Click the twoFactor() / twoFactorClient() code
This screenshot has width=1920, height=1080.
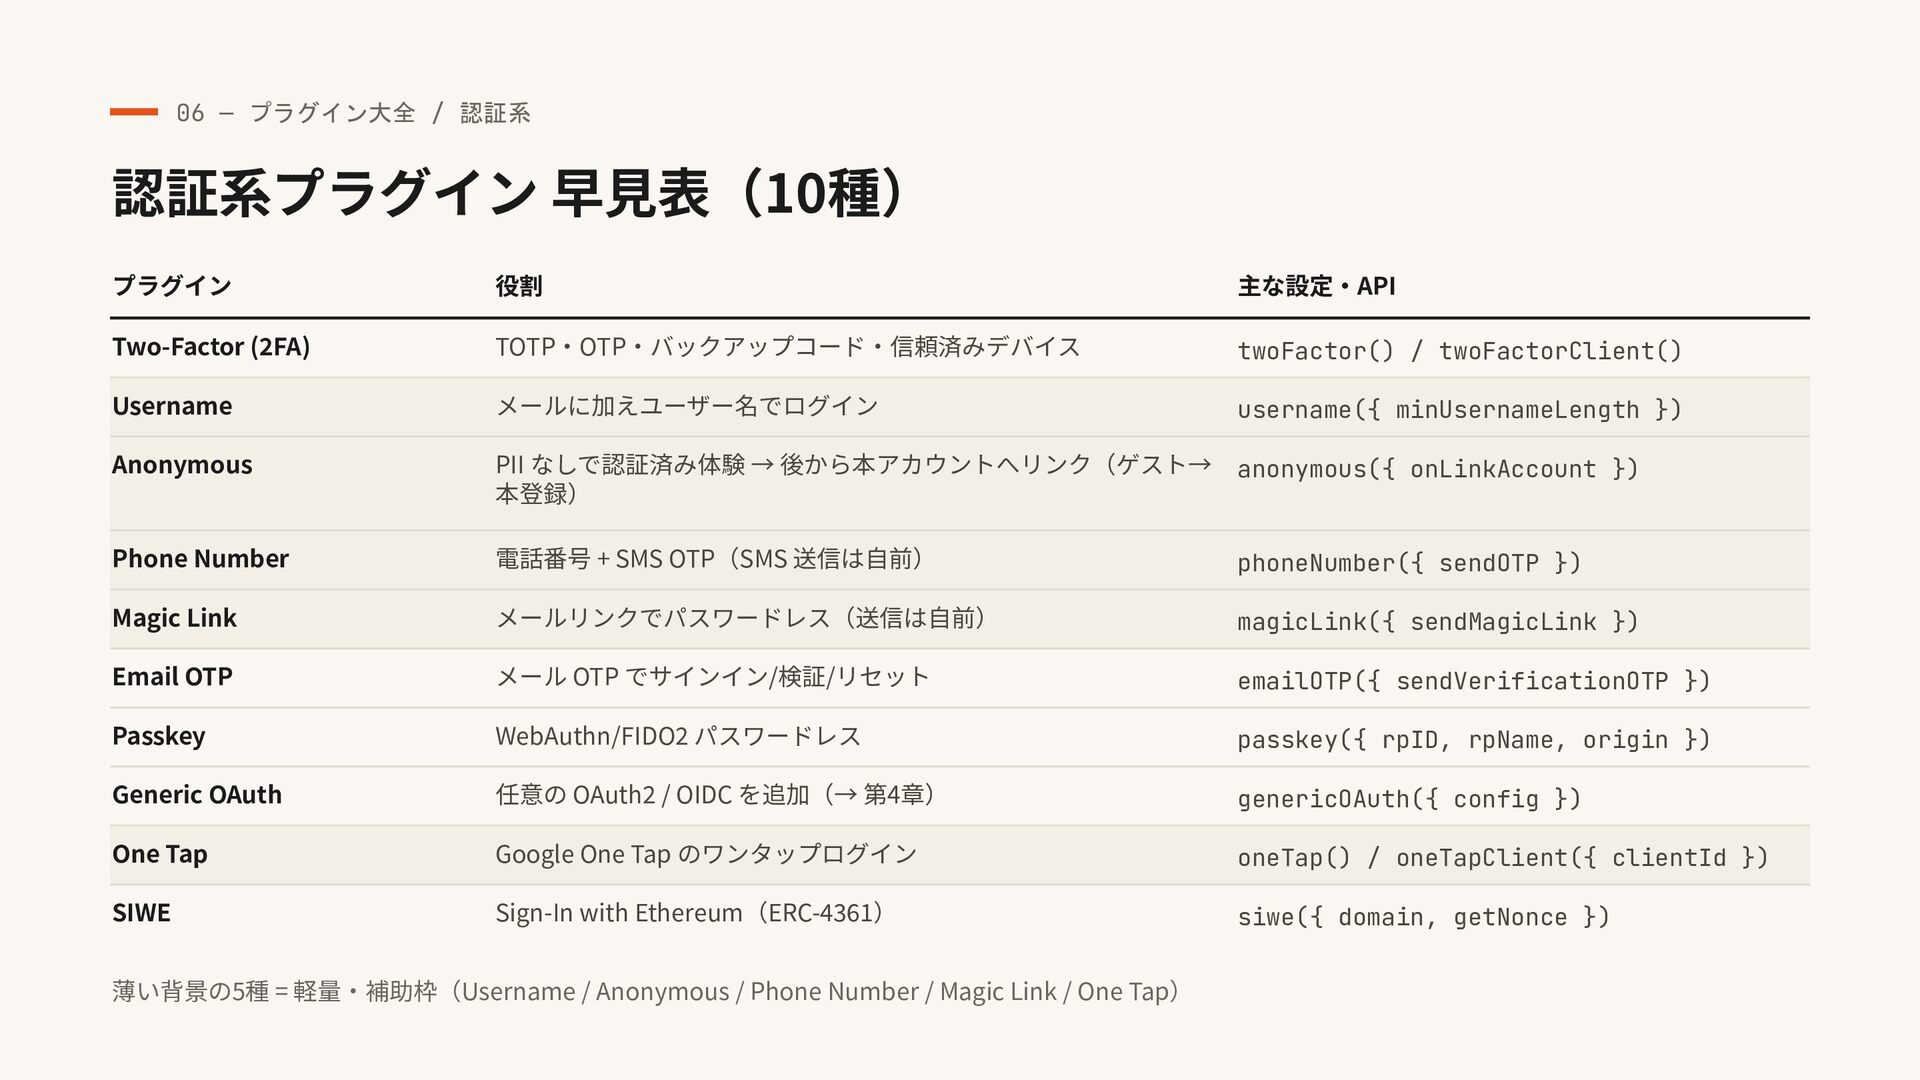(1459, 351)
